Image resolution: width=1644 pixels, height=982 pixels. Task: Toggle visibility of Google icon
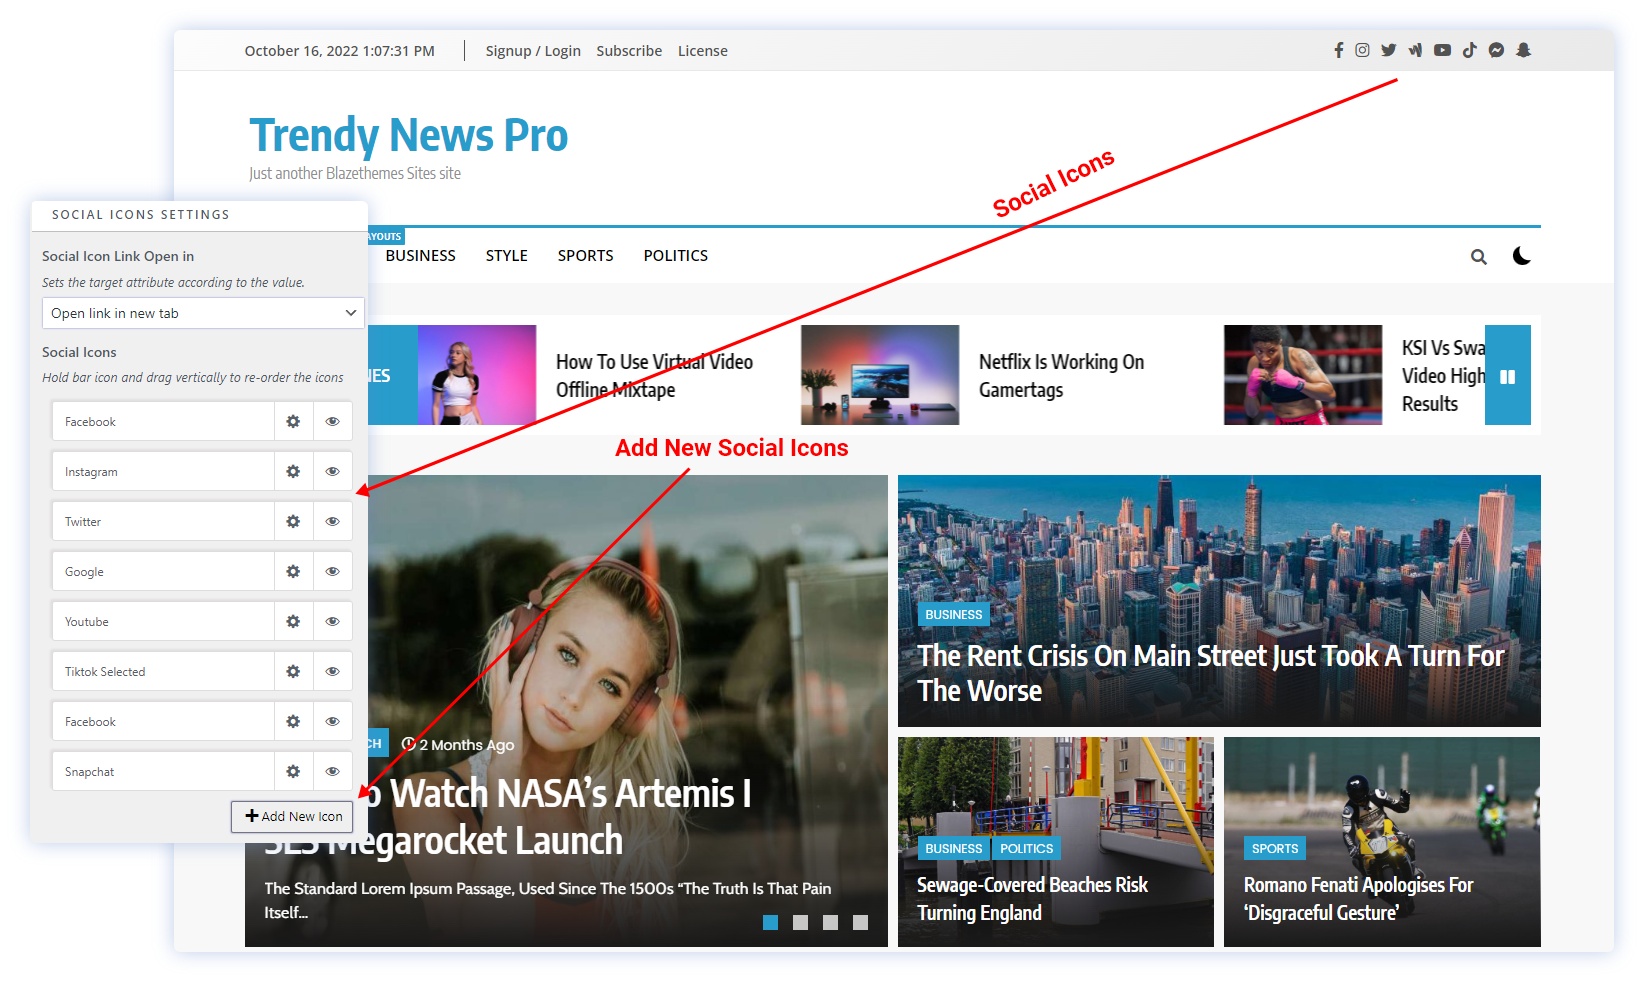332,572
